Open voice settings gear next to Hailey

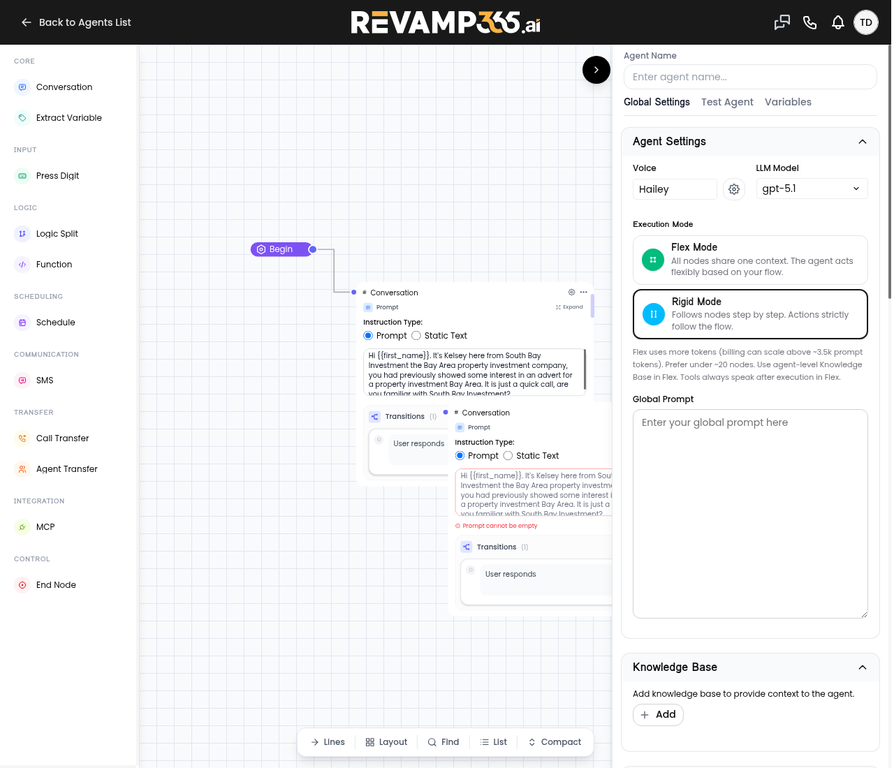click(x=734, y=189)
